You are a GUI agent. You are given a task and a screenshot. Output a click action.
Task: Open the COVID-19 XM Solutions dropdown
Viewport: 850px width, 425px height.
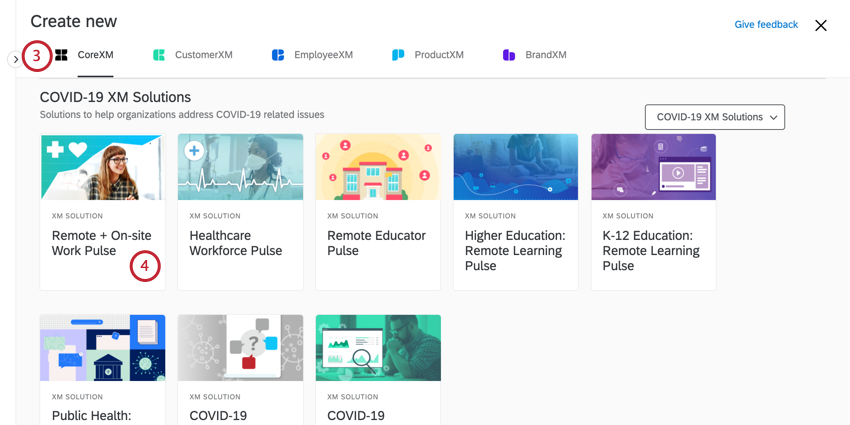tap(714, 117)
